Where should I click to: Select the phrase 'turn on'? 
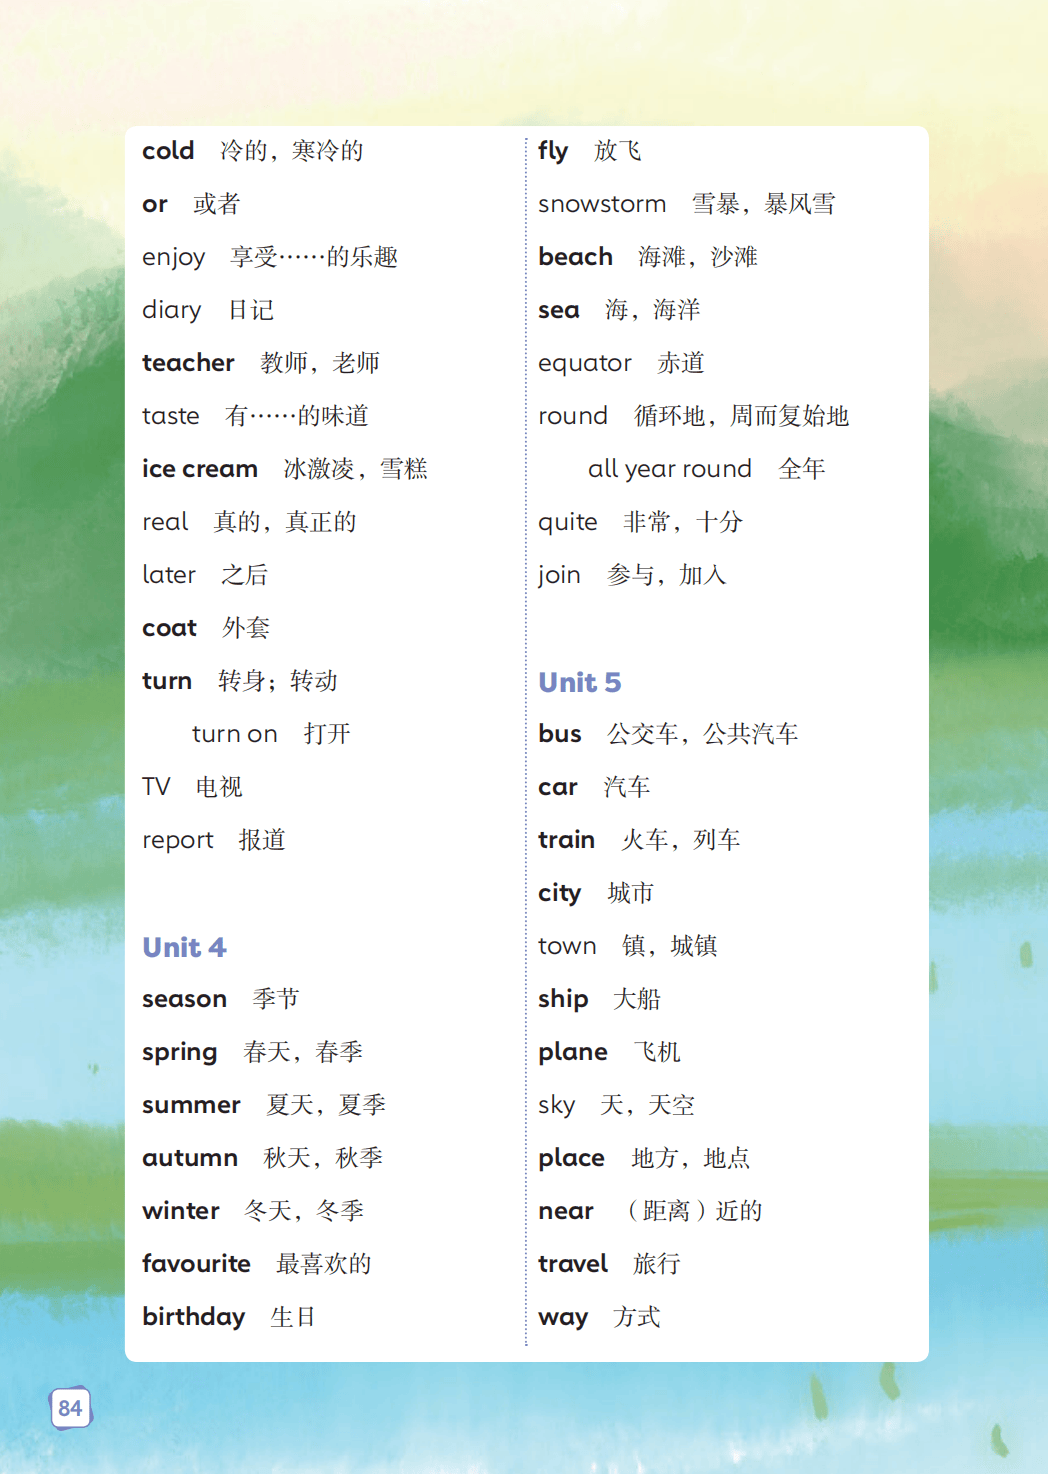(x=234, y=734)
